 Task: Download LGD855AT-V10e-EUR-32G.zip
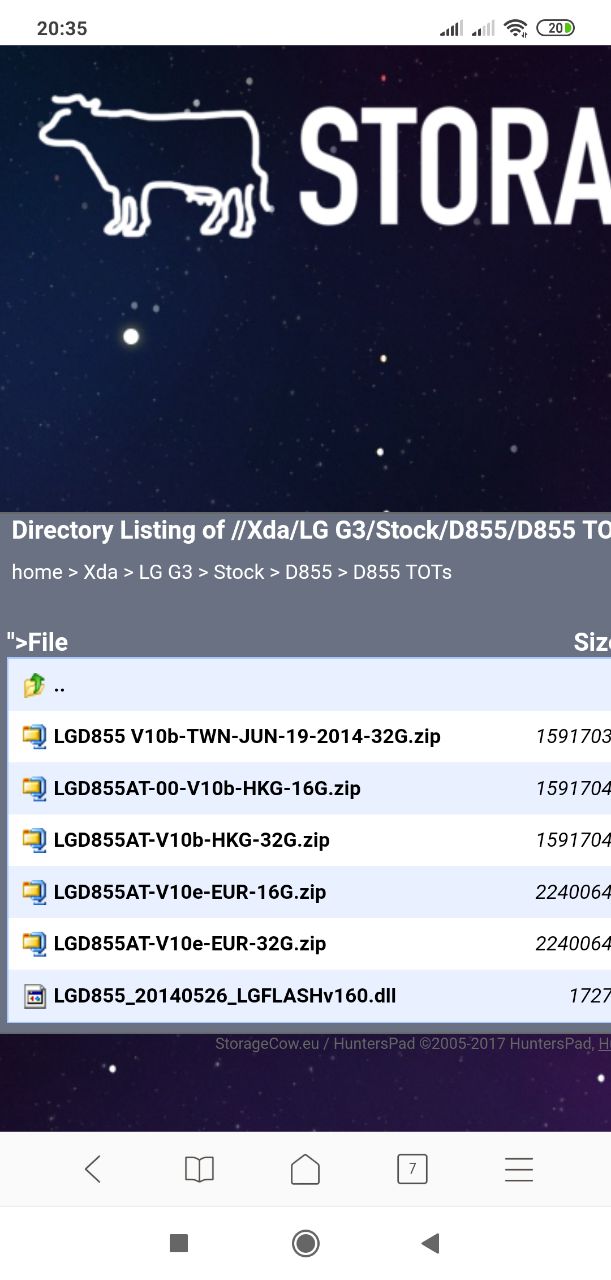click(190, 944)
